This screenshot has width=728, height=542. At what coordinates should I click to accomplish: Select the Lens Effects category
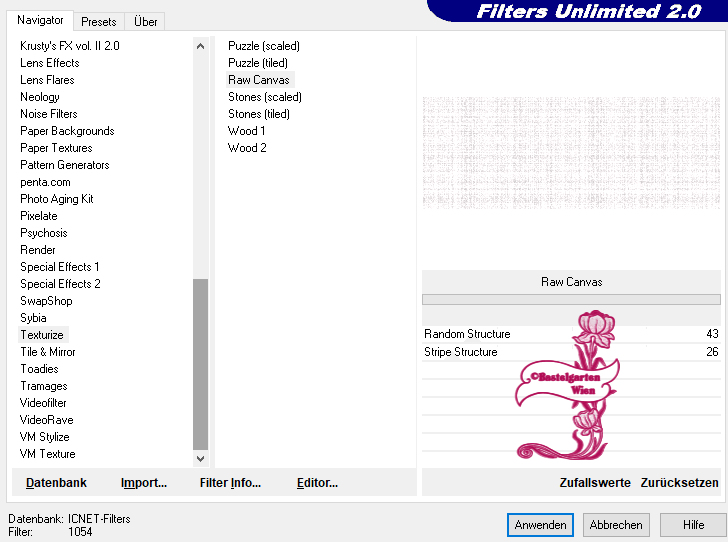point(50,63)
